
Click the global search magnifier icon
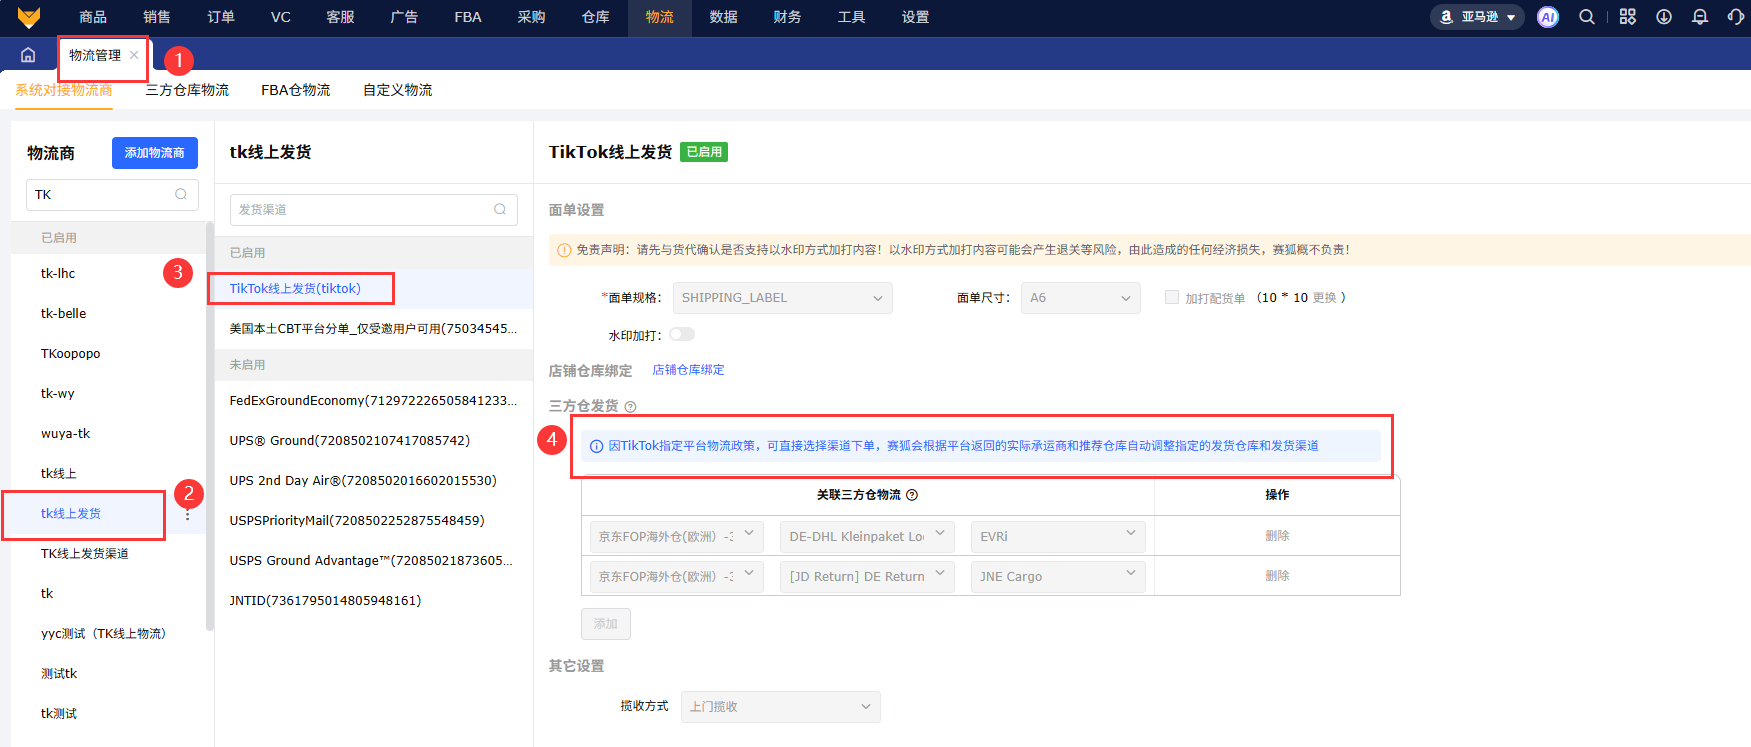tap(1587, 17)
